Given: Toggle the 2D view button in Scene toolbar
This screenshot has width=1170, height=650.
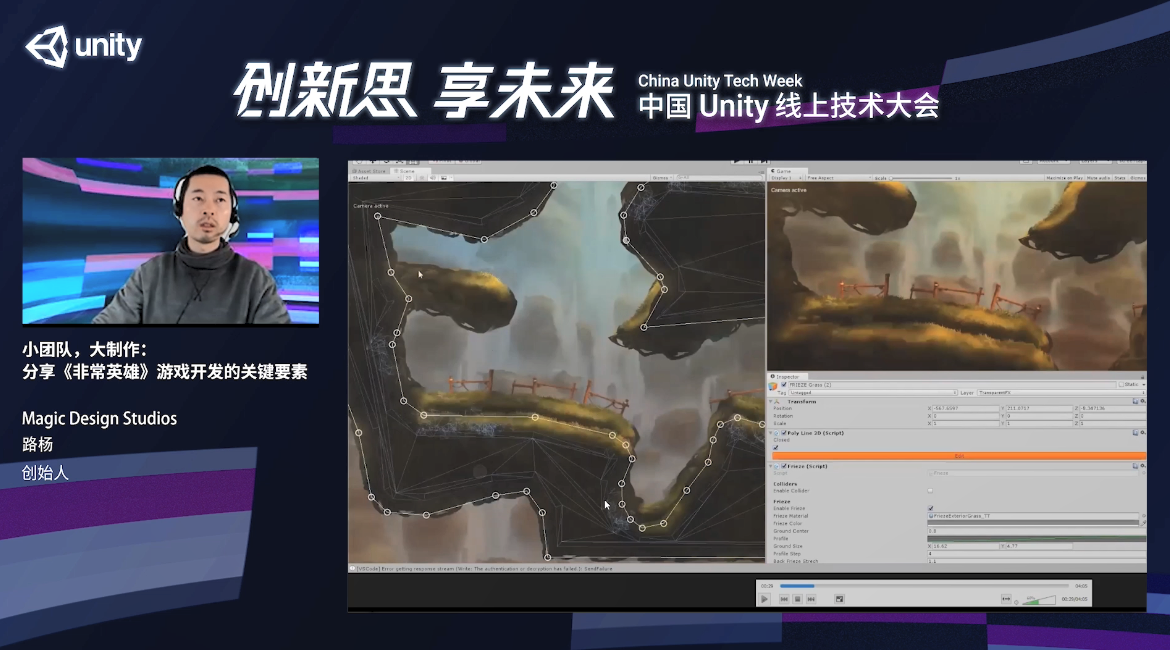Looking at the screenshot, I should 408,178.
